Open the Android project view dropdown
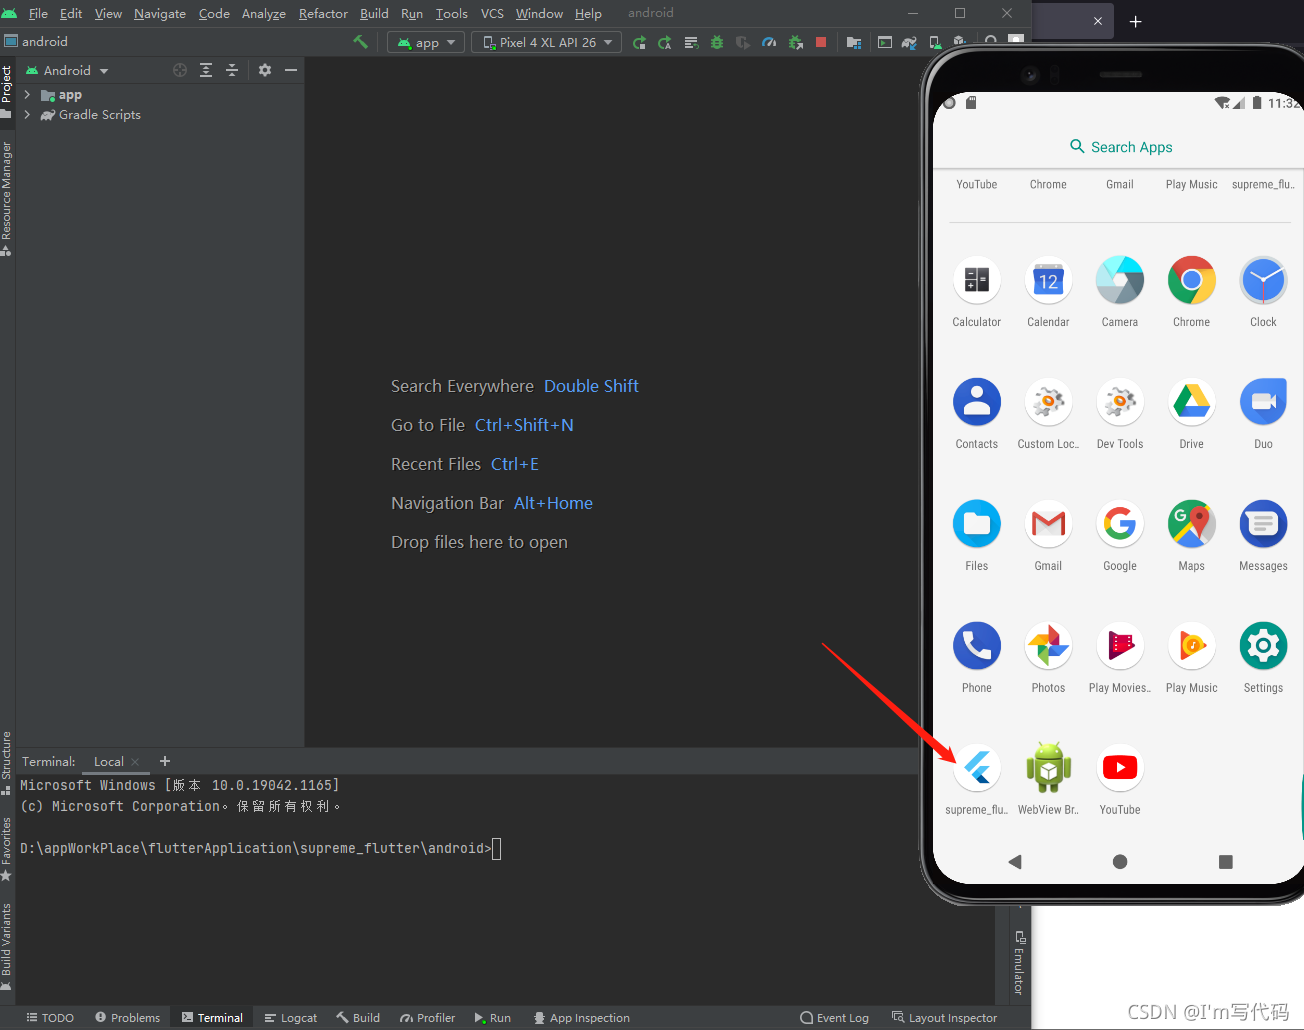Image resolution: width=1304 pixels, height=1030 pixels. pos(67,70)
